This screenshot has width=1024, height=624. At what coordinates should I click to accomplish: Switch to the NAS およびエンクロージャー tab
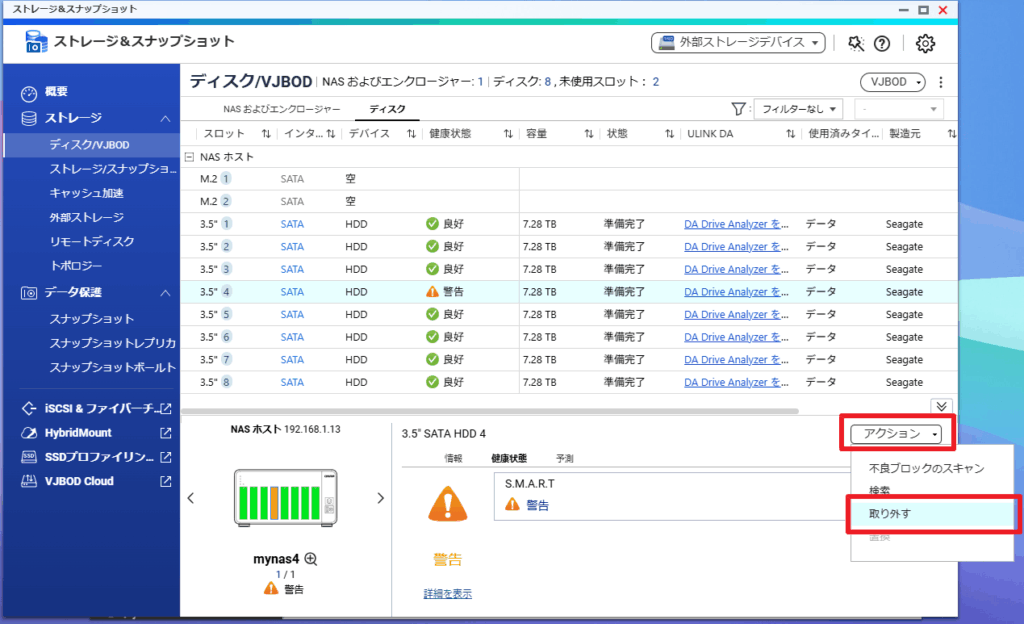(281, 109)
